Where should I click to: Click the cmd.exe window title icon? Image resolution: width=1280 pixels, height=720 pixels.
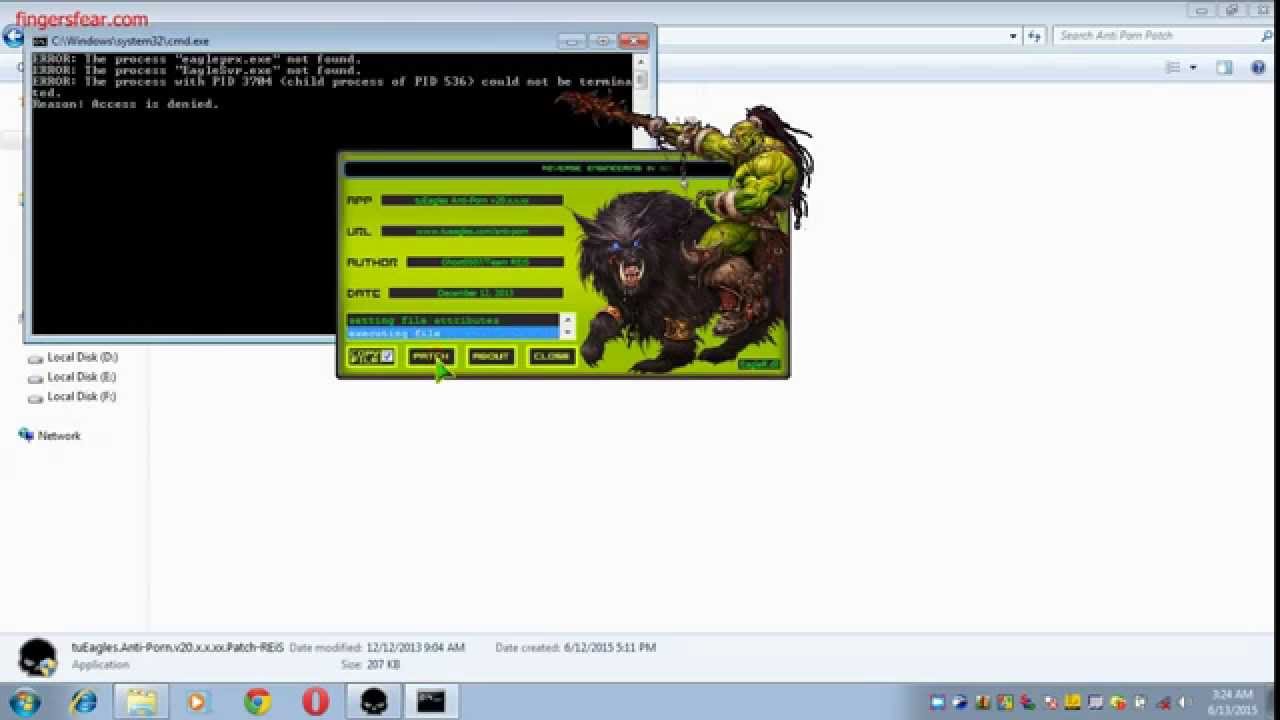tap(39, 41)
